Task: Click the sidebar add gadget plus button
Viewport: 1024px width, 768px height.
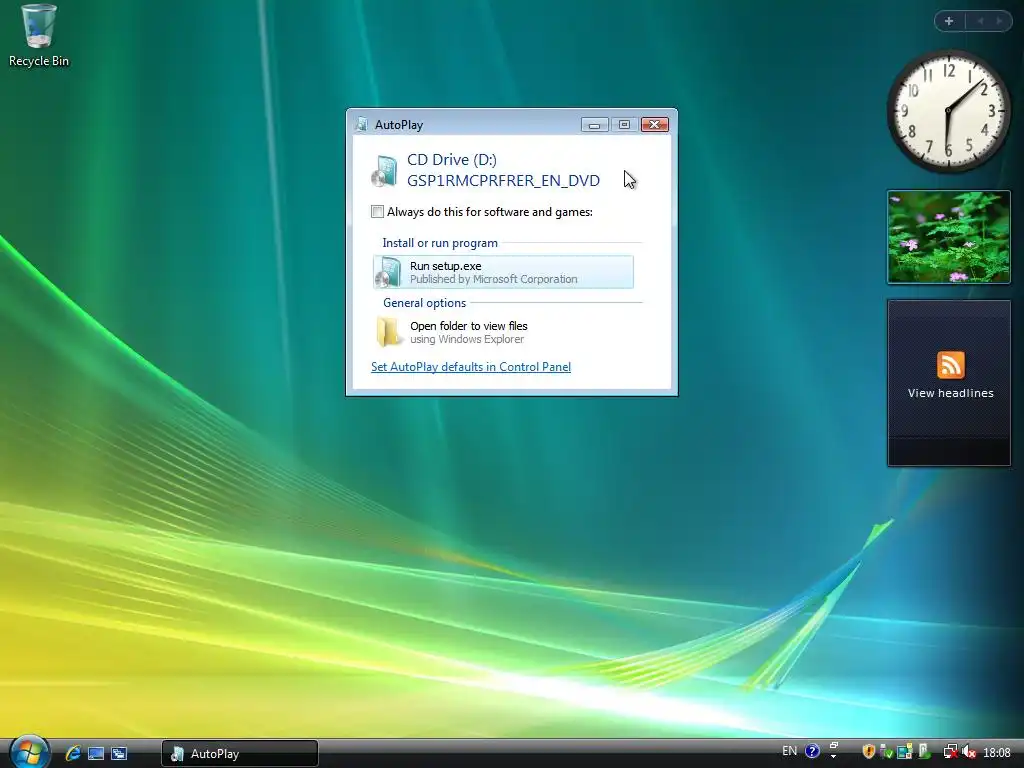Action: click(949, 21)
